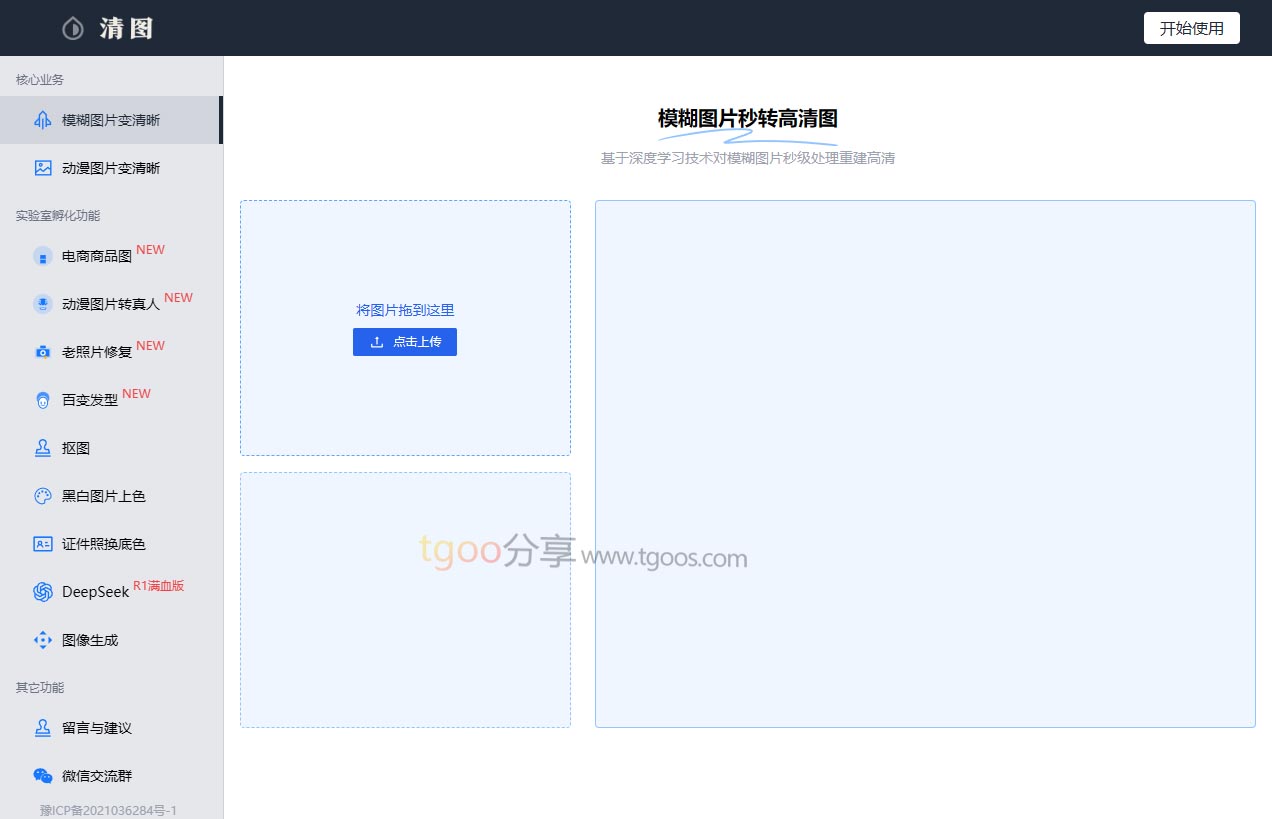This screenshot has height=819, width=1272.
Task: Click the 电商商品图 shop icon
Action: pos(43,256)
